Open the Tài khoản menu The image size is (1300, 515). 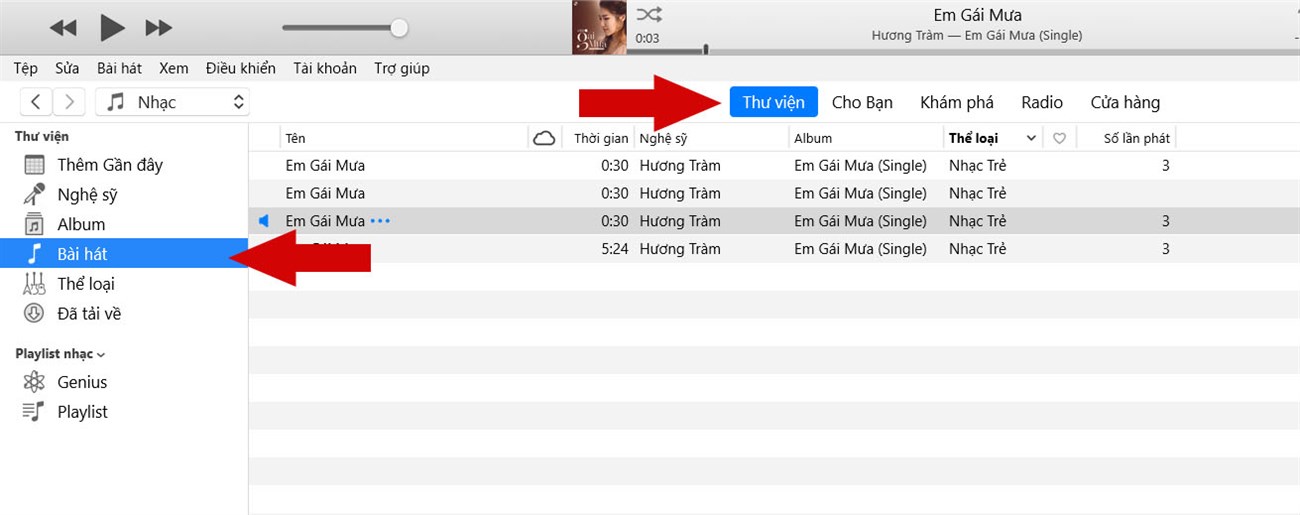tap(325, 69)
